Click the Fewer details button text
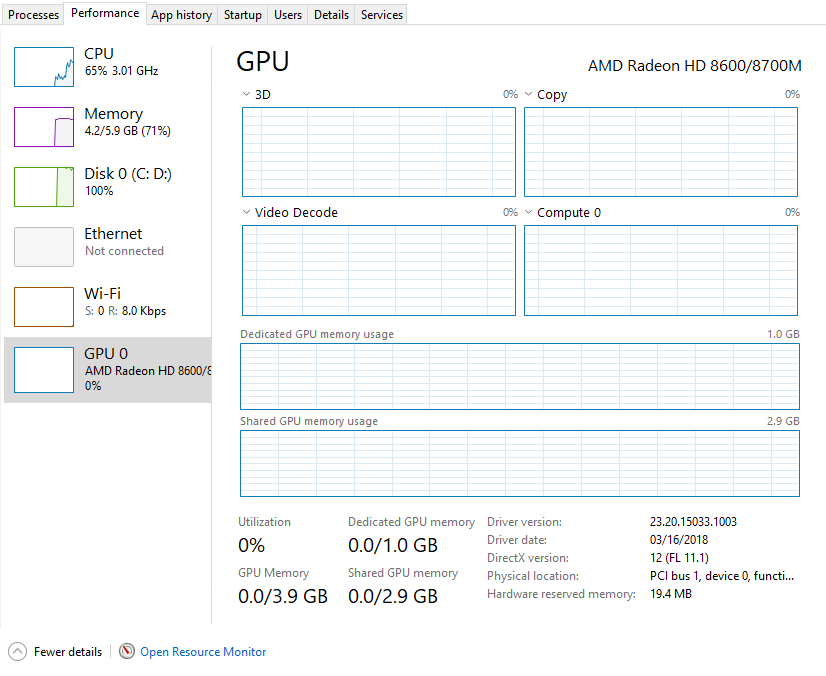 [68, 652]
